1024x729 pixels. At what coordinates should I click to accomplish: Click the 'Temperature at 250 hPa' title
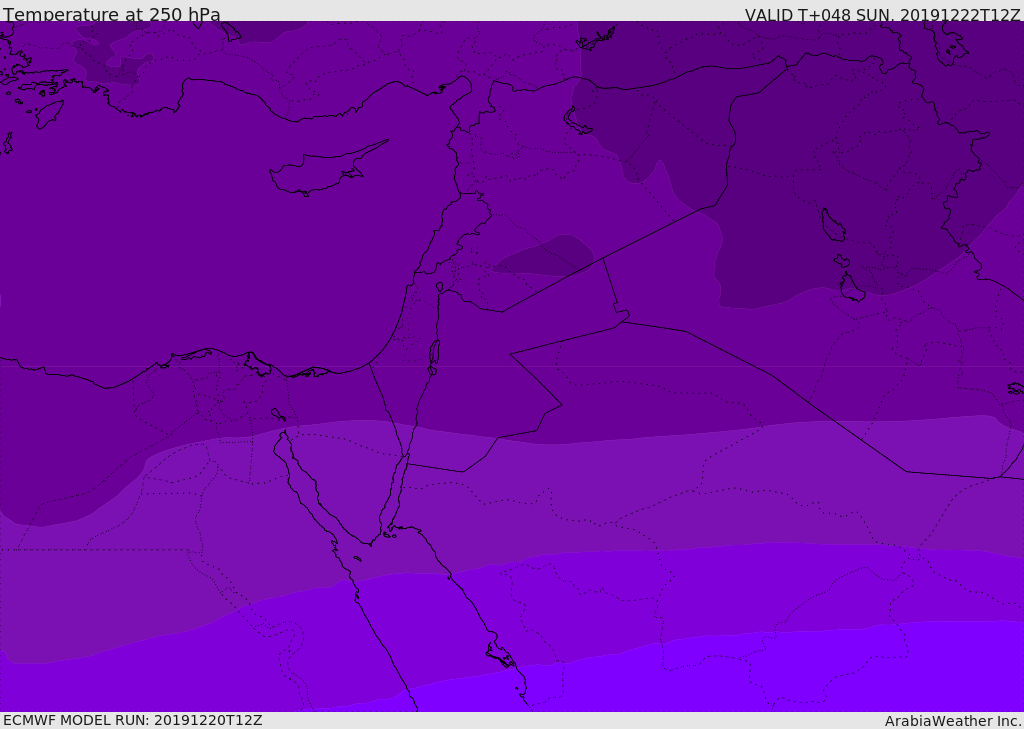click(x=112, y=14)
